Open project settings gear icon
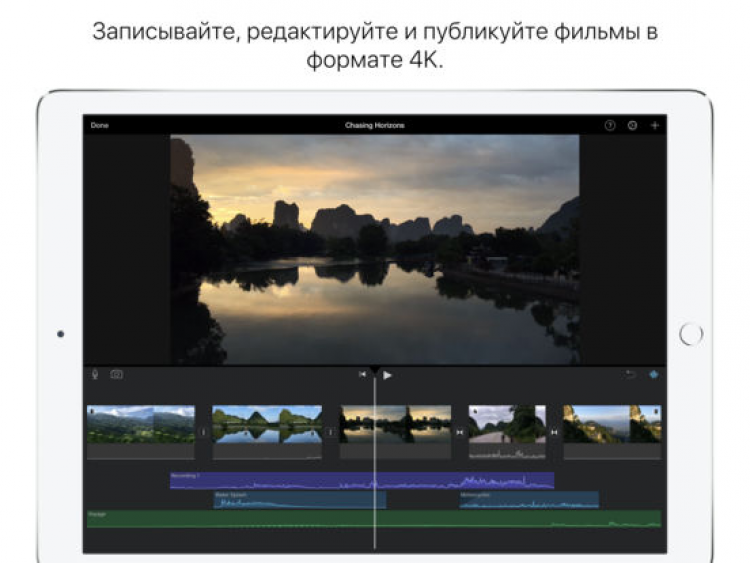 pyautogui.click(x=632, y=125)
